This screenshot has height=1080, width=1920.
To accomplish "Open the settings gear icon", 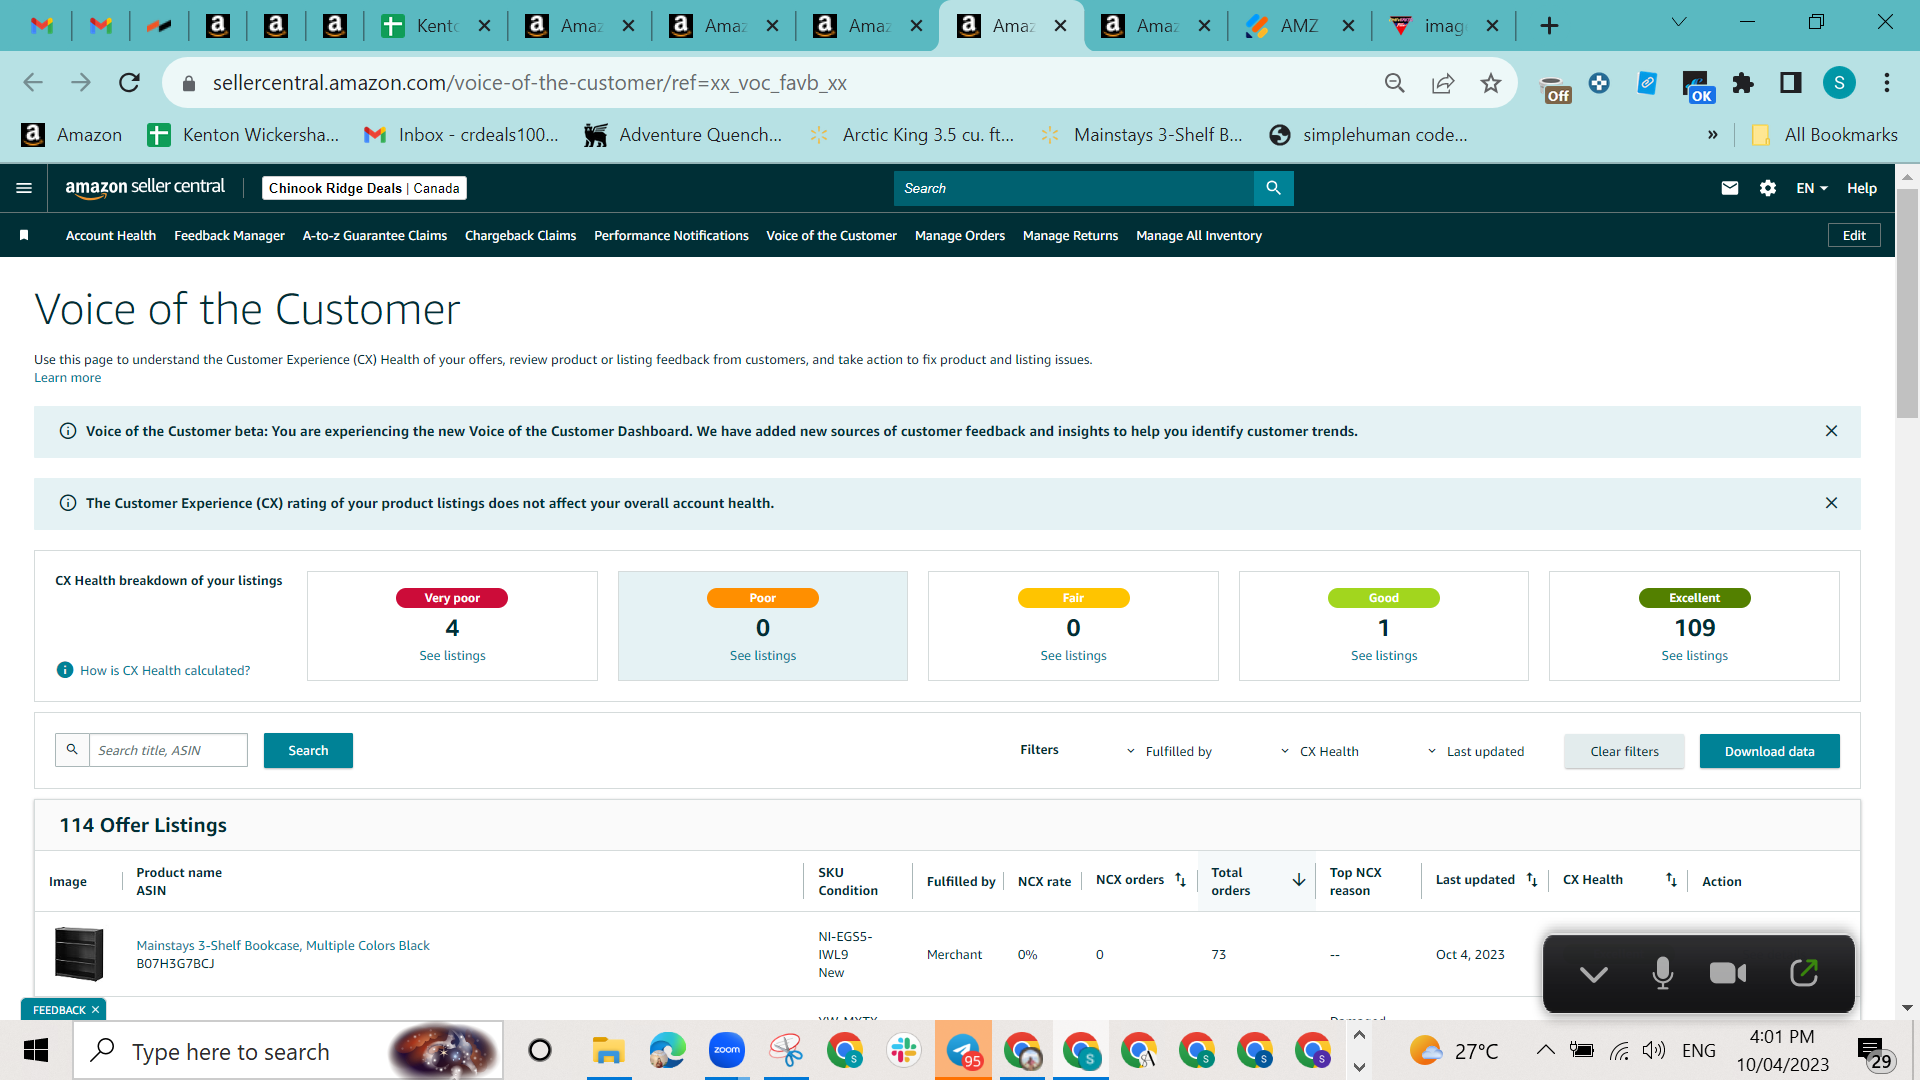I will coord(1767,188).
